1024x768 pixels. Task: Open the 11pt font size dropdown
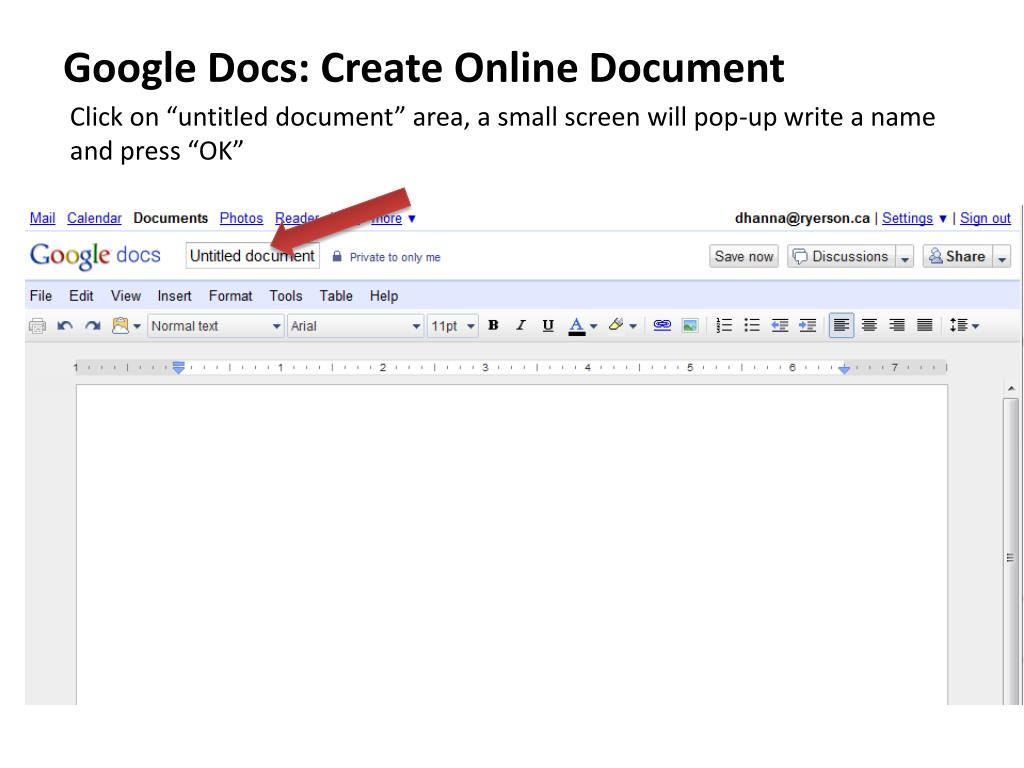coord(453,326)
